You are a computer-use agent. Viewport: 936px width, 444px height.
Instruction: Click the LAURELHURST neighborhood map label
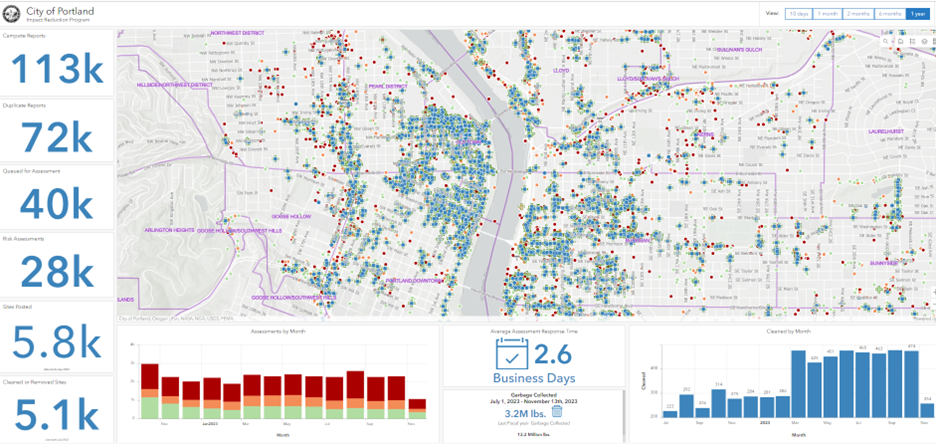click(x=886, y=131)
